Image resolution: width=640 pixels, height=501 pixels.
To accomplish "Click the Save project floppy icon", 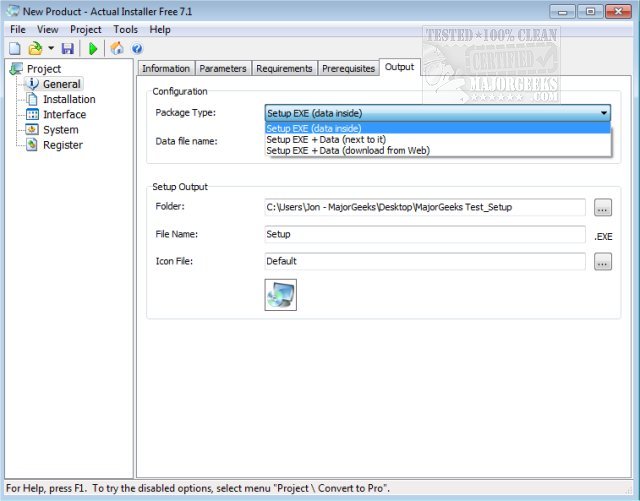I will [67, 49].
